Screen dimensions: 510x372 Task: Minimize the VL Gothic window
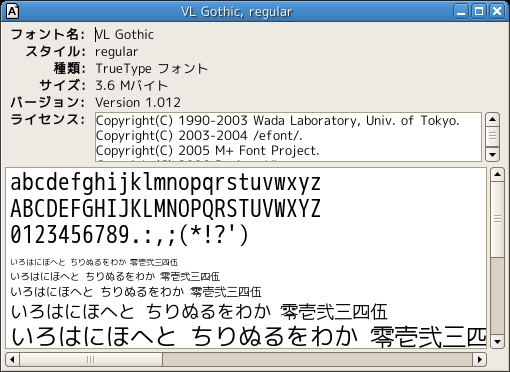click(461, 12)
